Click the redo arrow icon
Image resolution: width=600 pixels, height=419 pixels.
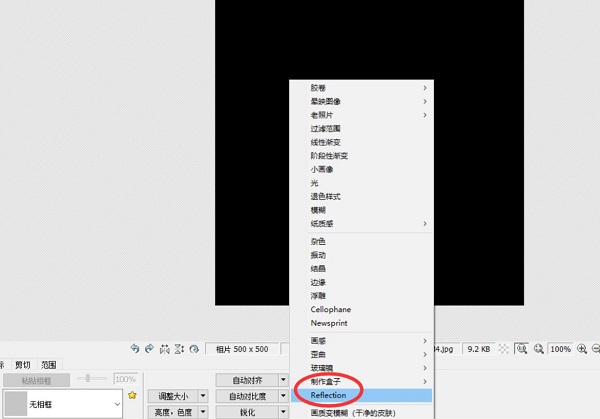(x=150, y=349)
